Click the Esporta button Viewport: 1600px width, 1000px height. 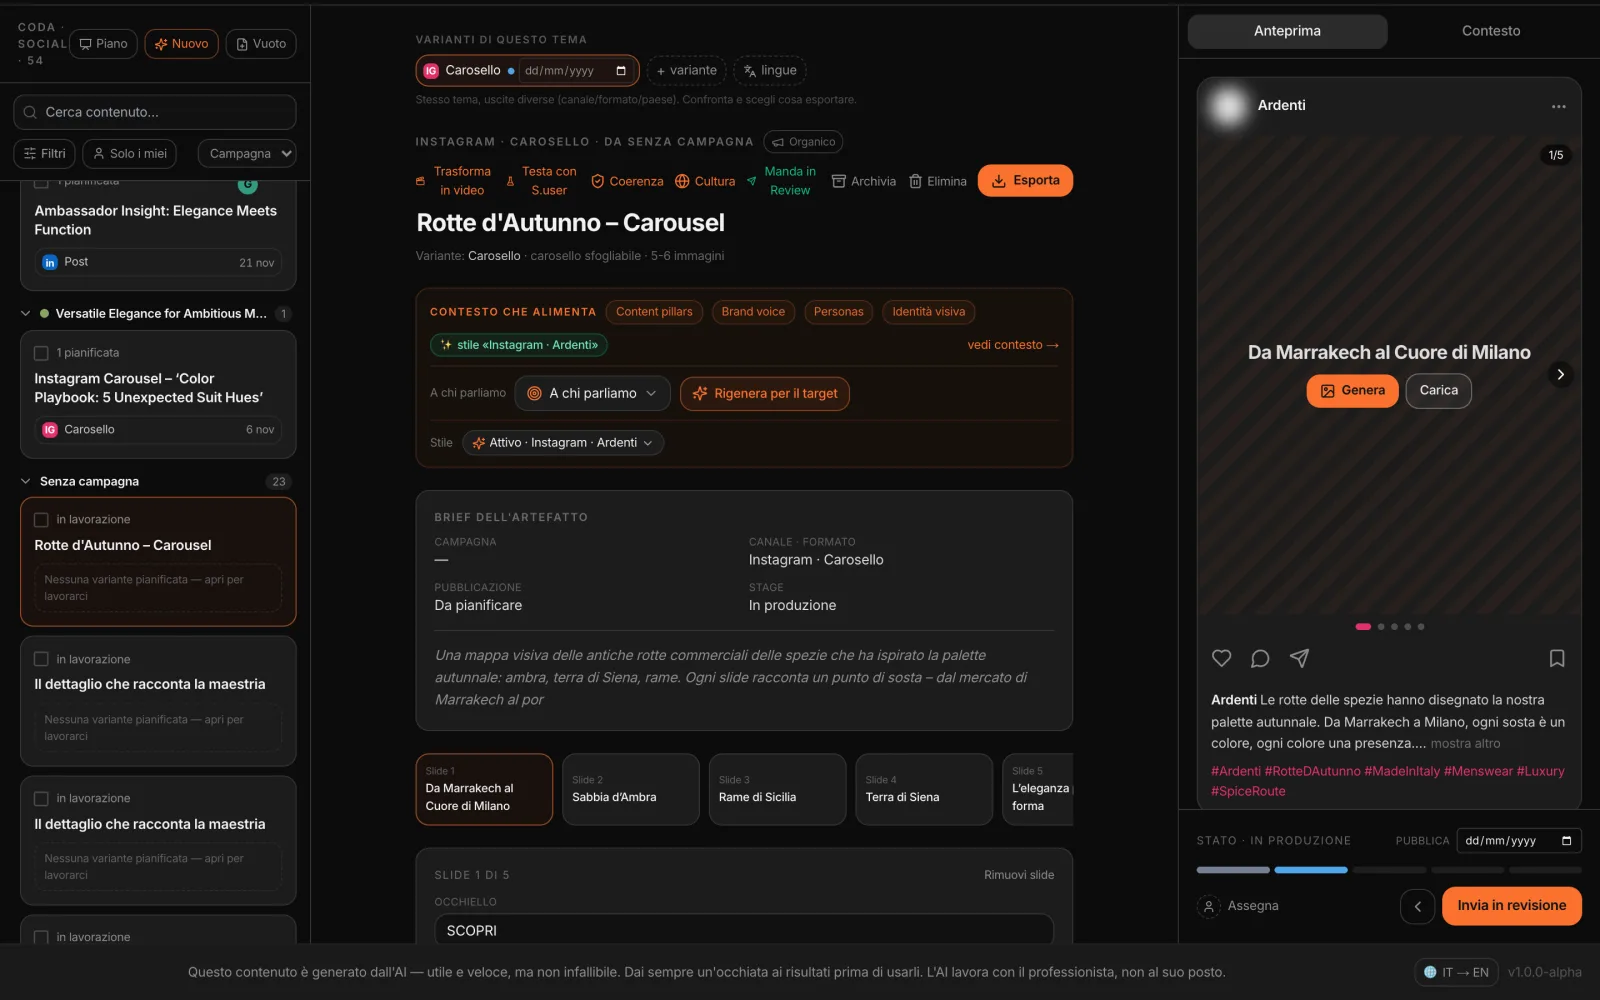pyautogui.click(x=1025, y=180)
